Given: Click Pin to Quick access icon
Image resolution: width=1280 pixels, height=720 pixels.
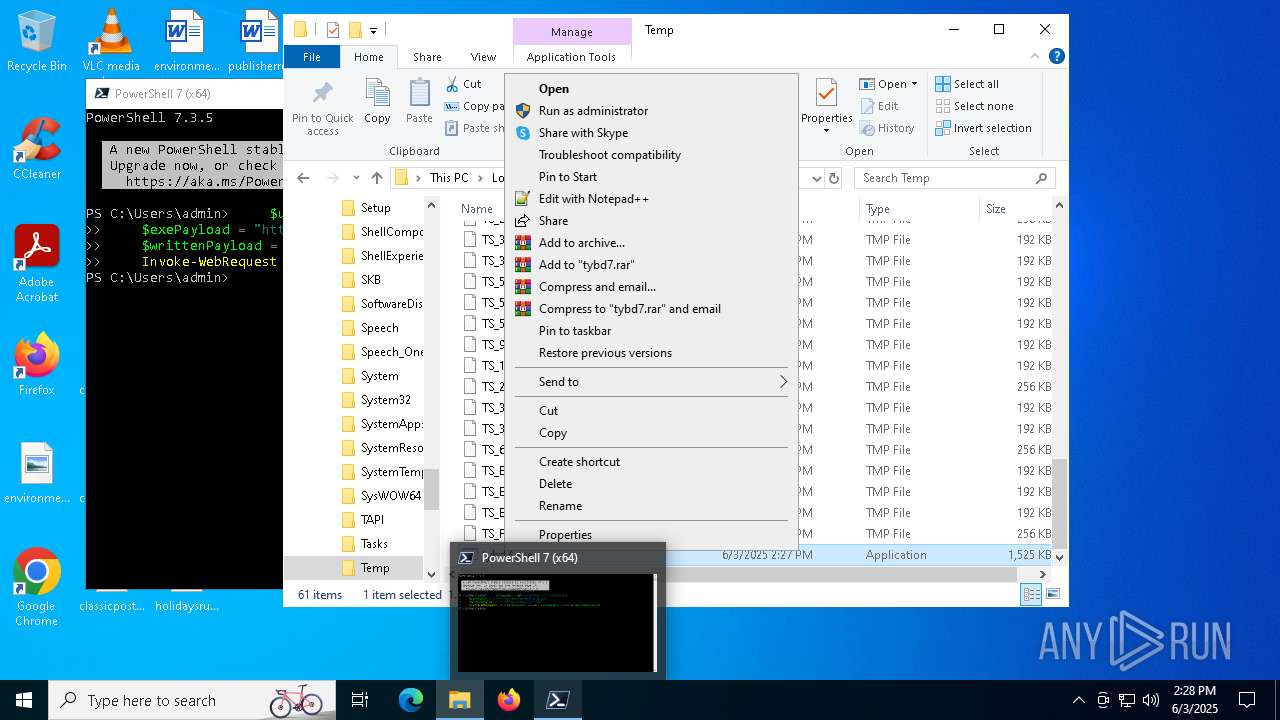Looking at the screenshot, I should coord(323,107).
